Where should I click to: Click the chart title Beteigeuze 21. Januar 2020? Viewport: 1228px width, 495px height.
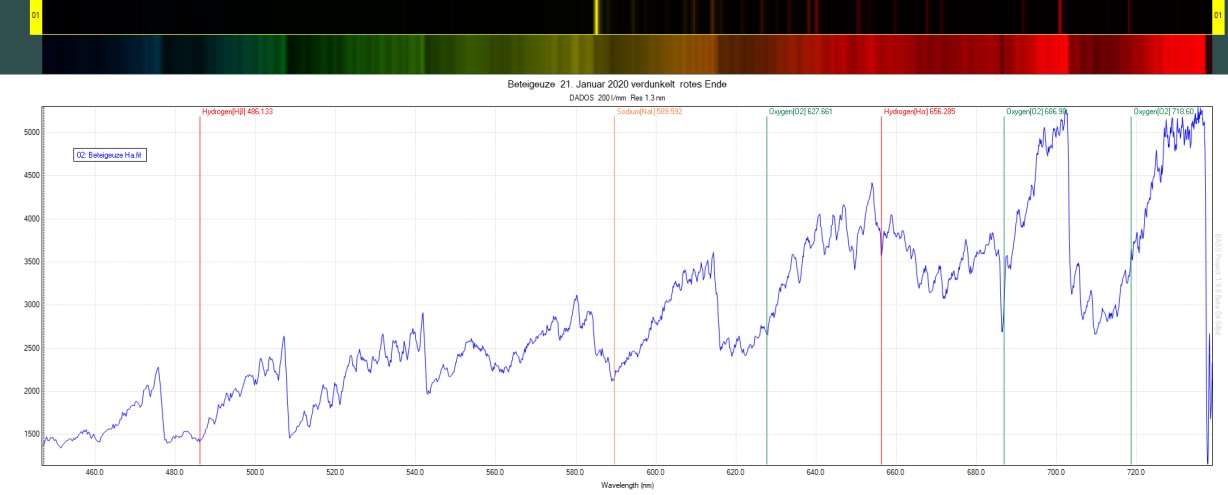pos(617,85)
